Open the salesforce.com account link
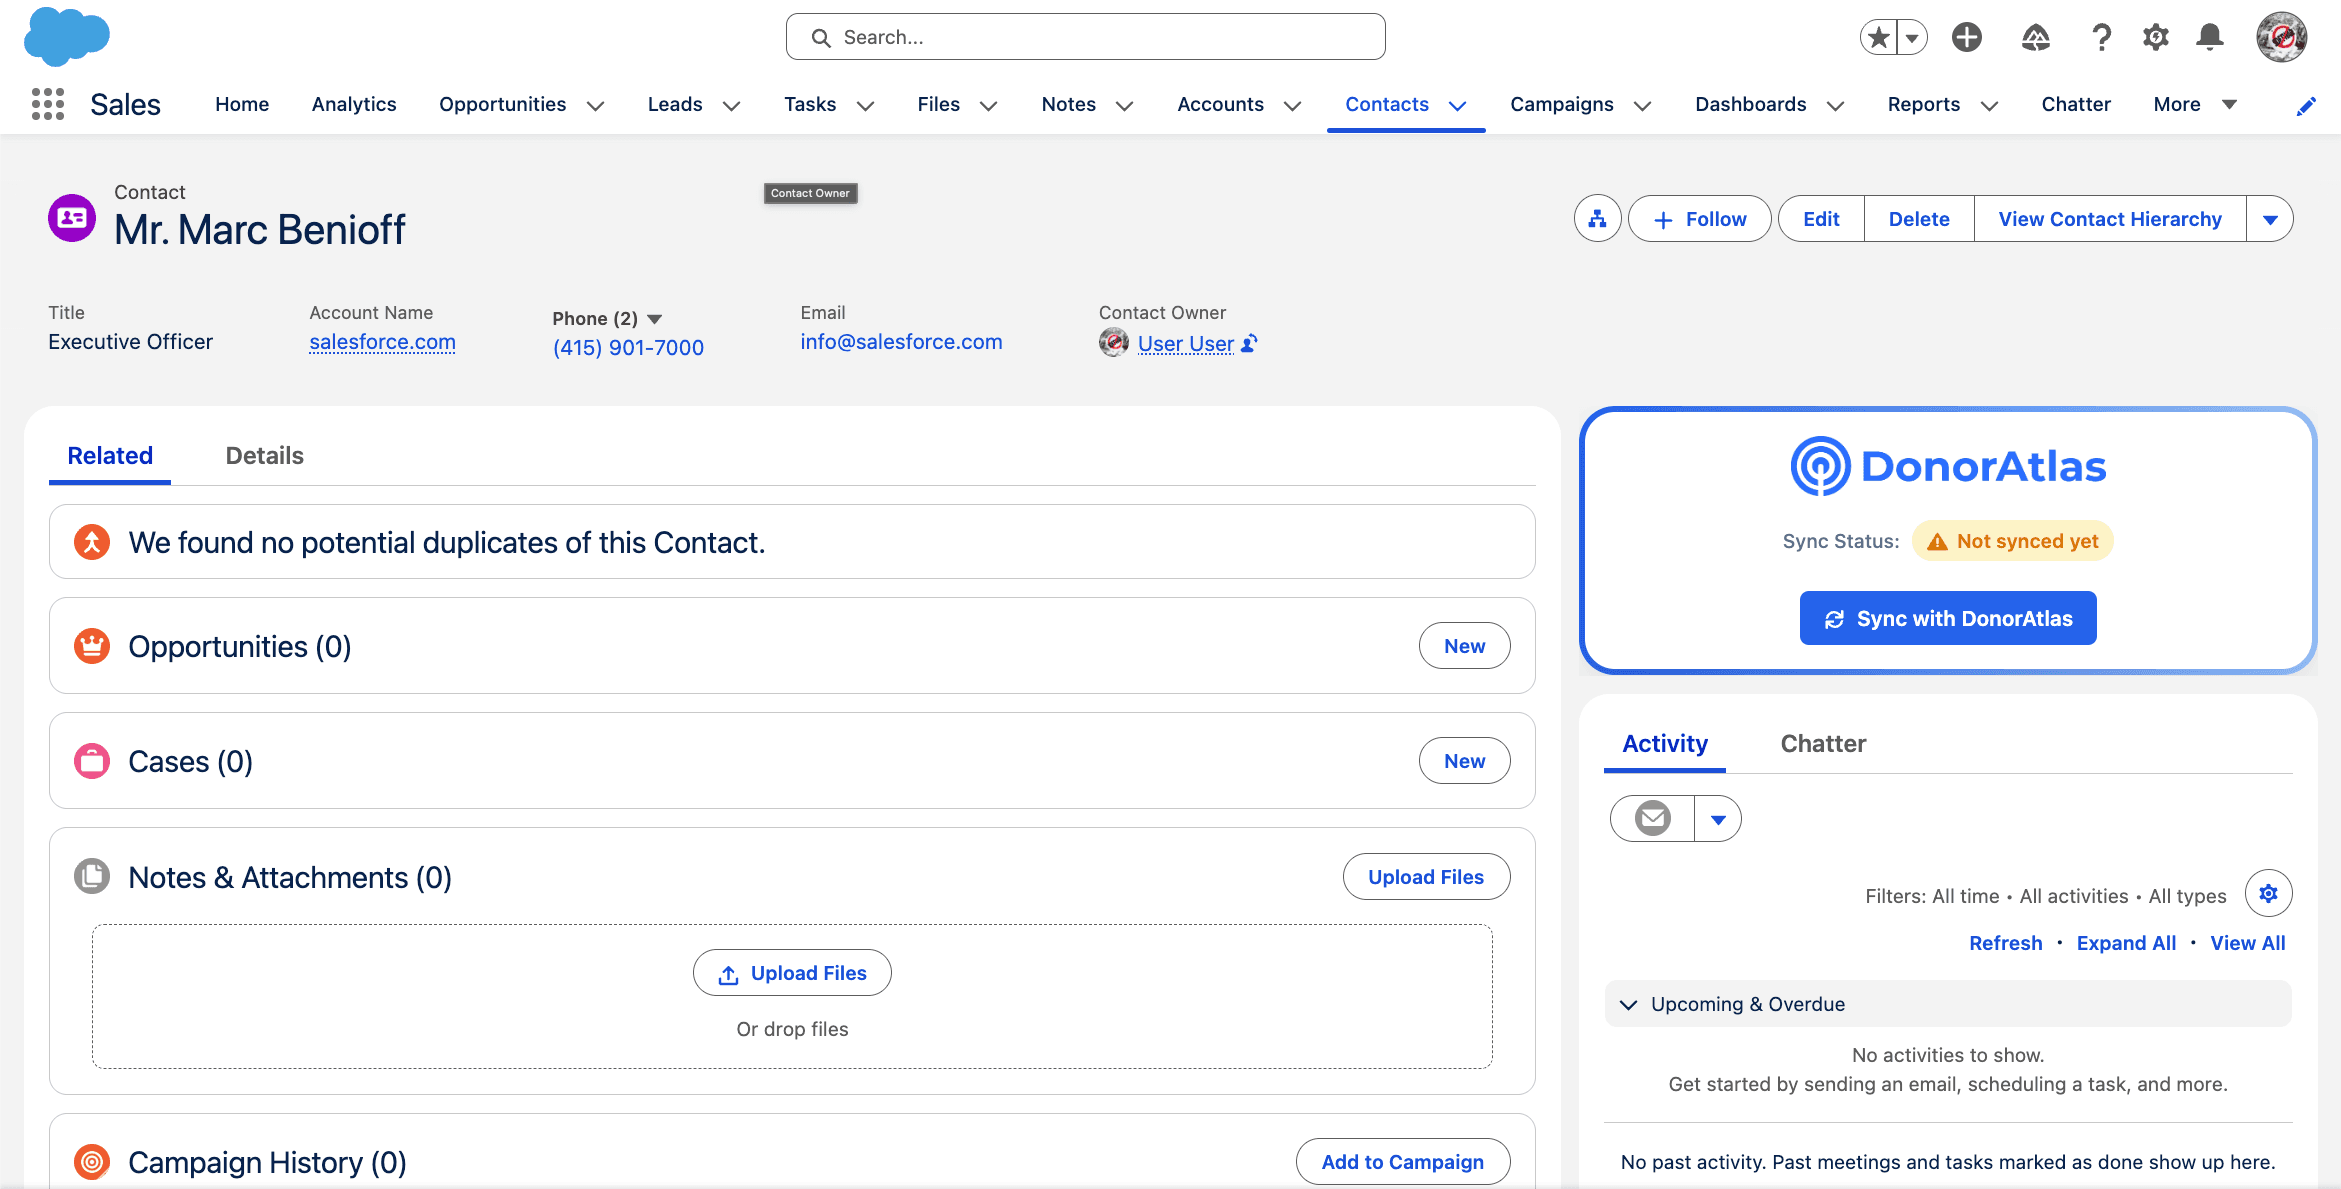2341x1189 pixels. coord(382,341)
